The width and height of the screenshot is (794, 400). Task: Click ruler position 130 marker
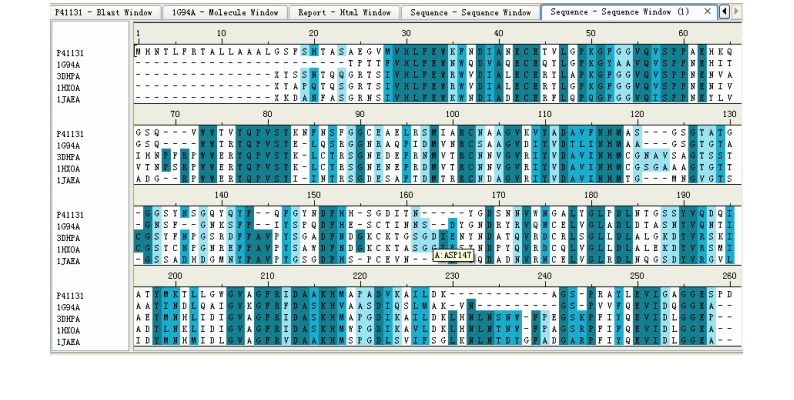[729, 114]
